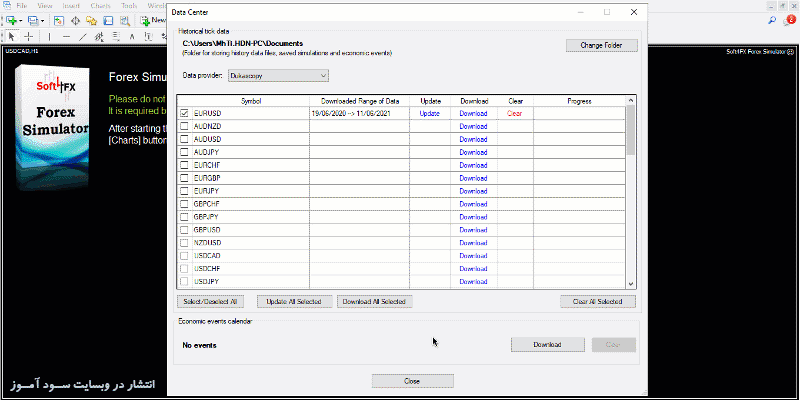Toggle the Market Watch panel icon
Screen dimensions: 800x400
pos(59,21)
